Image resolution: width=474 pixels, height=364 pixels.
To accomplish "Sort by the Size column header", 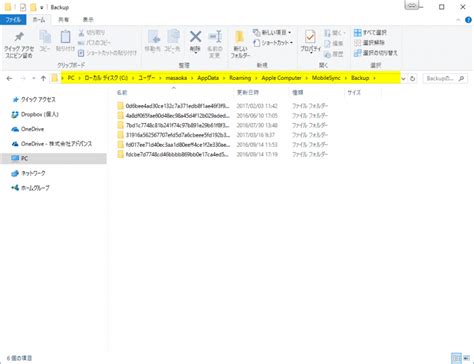I will pyautogui.click(x=354, y=92).
